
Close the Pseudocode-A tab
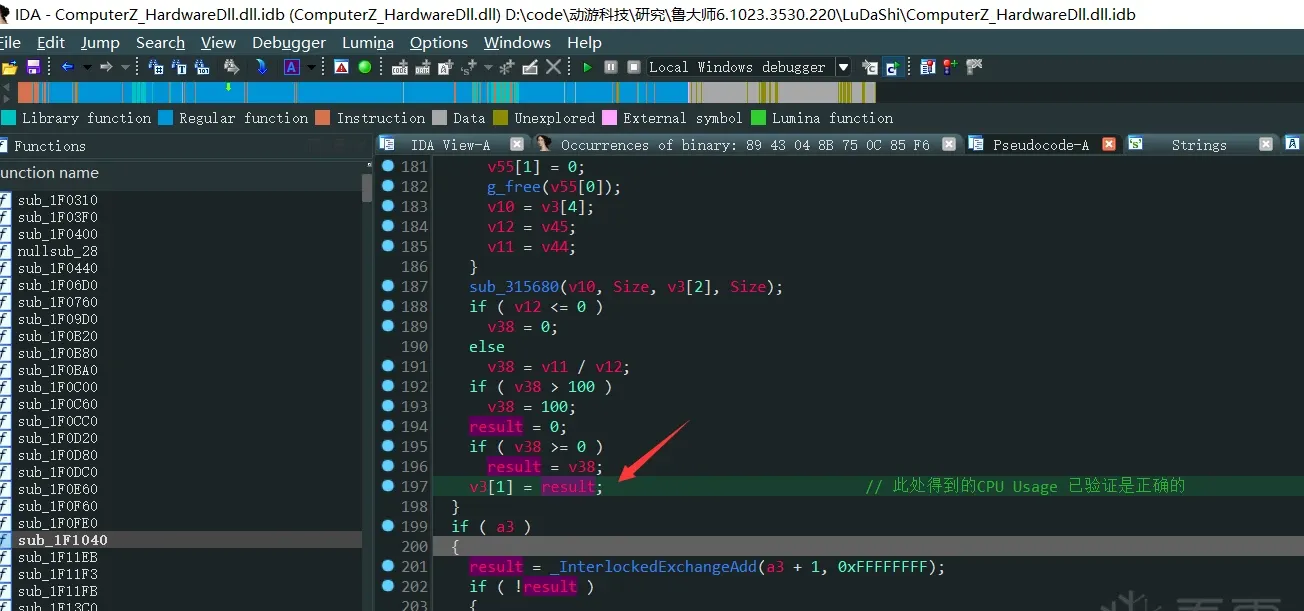tap(1109, 144)
